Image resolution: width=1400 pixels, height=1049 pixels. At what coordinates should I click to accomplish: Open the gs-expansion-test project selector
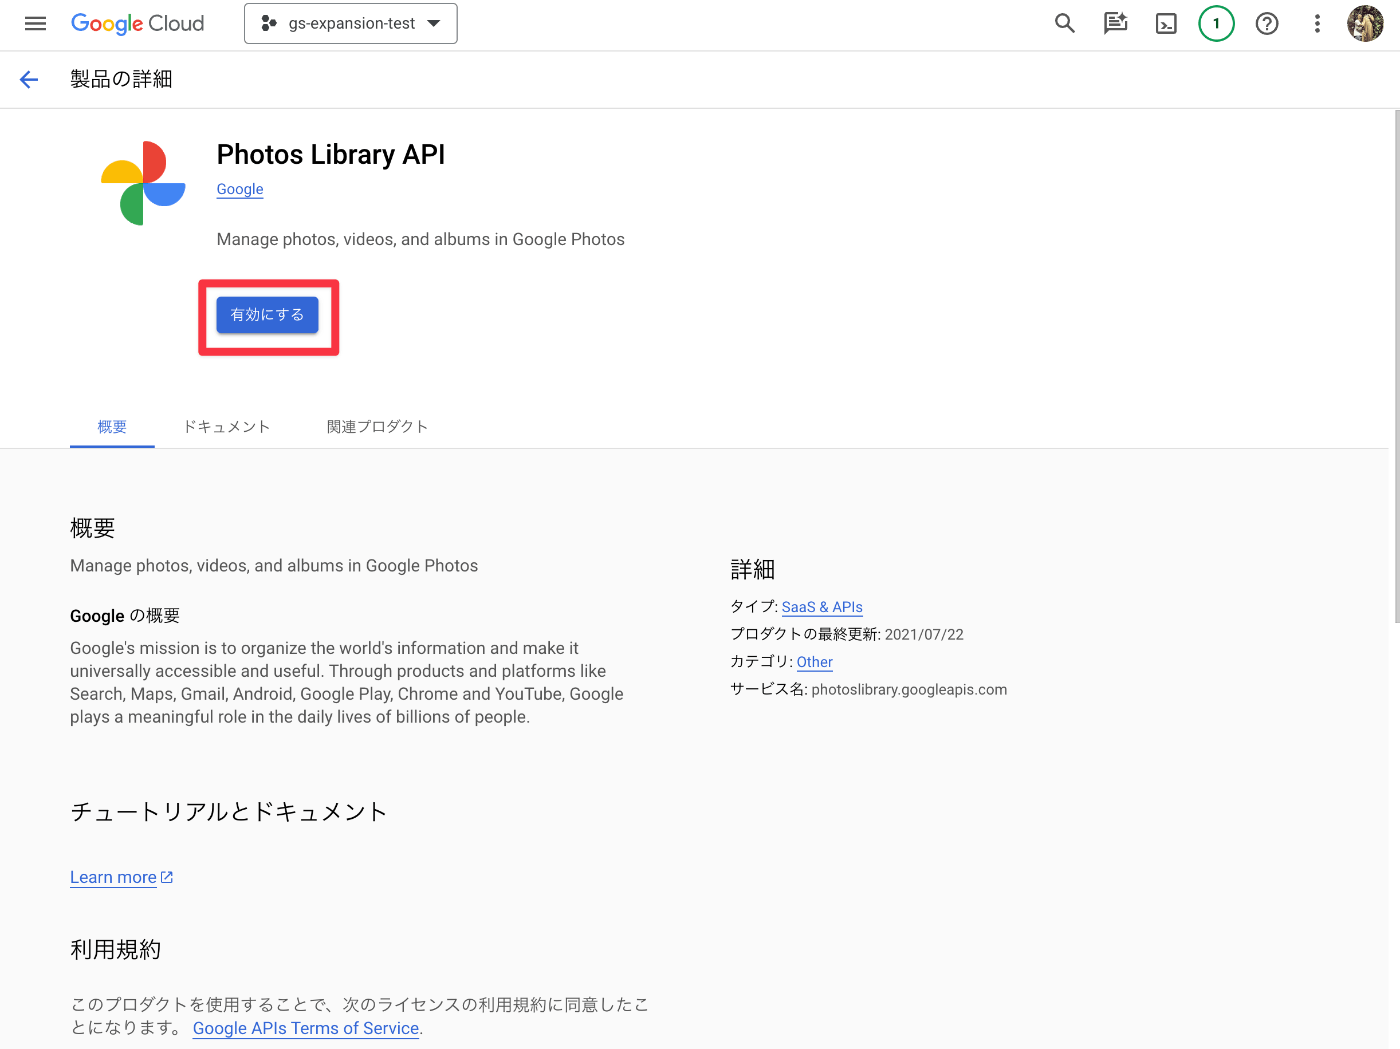(x=350, y=23)
